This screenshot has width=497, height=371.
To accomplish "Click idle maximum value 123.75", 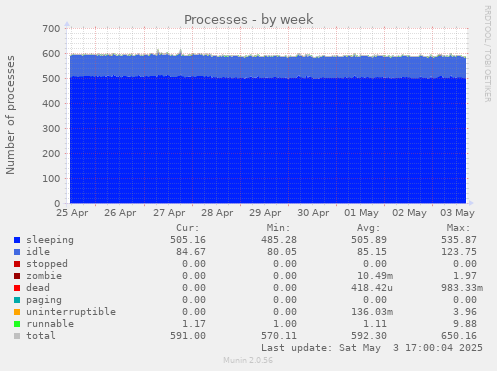I will coord(459,252).
